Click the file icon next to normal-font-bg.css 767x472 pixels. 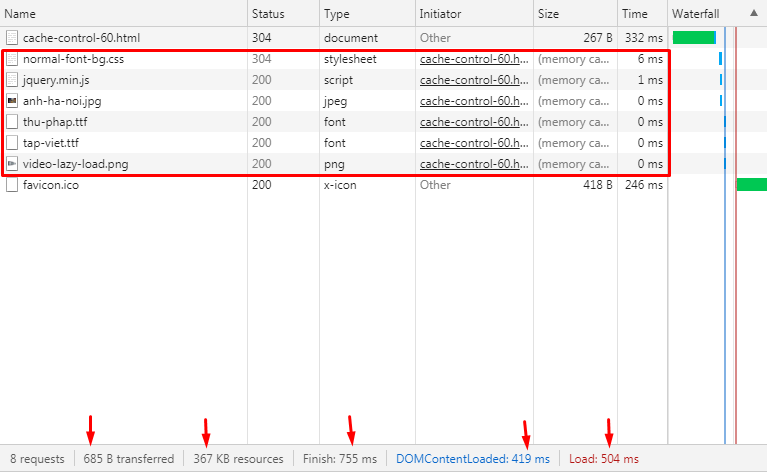click(12, 59)
